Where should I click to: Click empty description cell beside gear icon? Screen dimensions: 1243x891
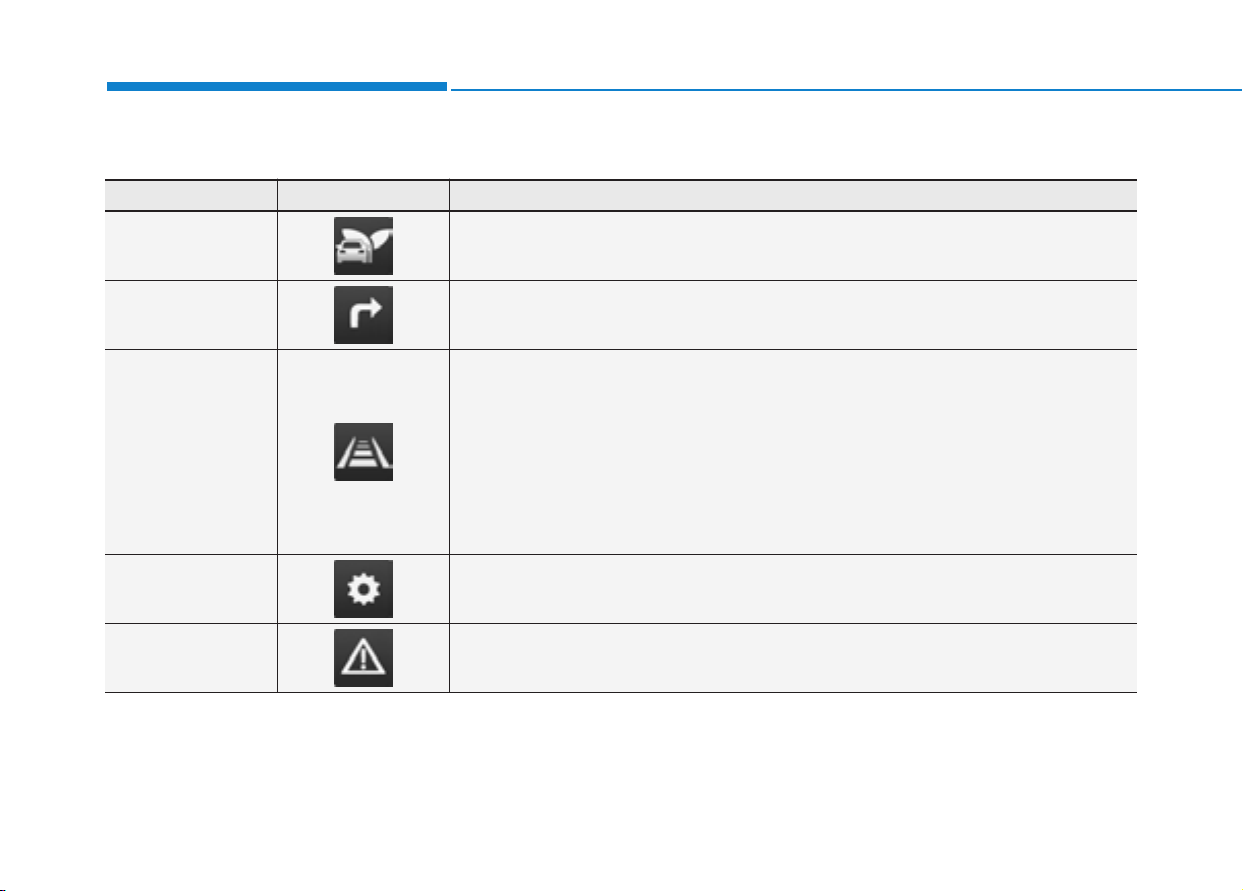[793, 589]
